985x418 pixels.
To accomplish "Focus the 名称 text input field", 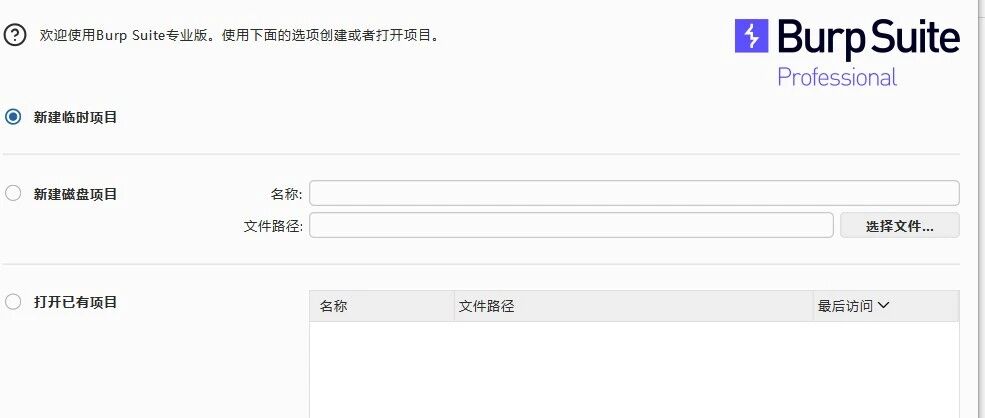I will tap(634, 193).
